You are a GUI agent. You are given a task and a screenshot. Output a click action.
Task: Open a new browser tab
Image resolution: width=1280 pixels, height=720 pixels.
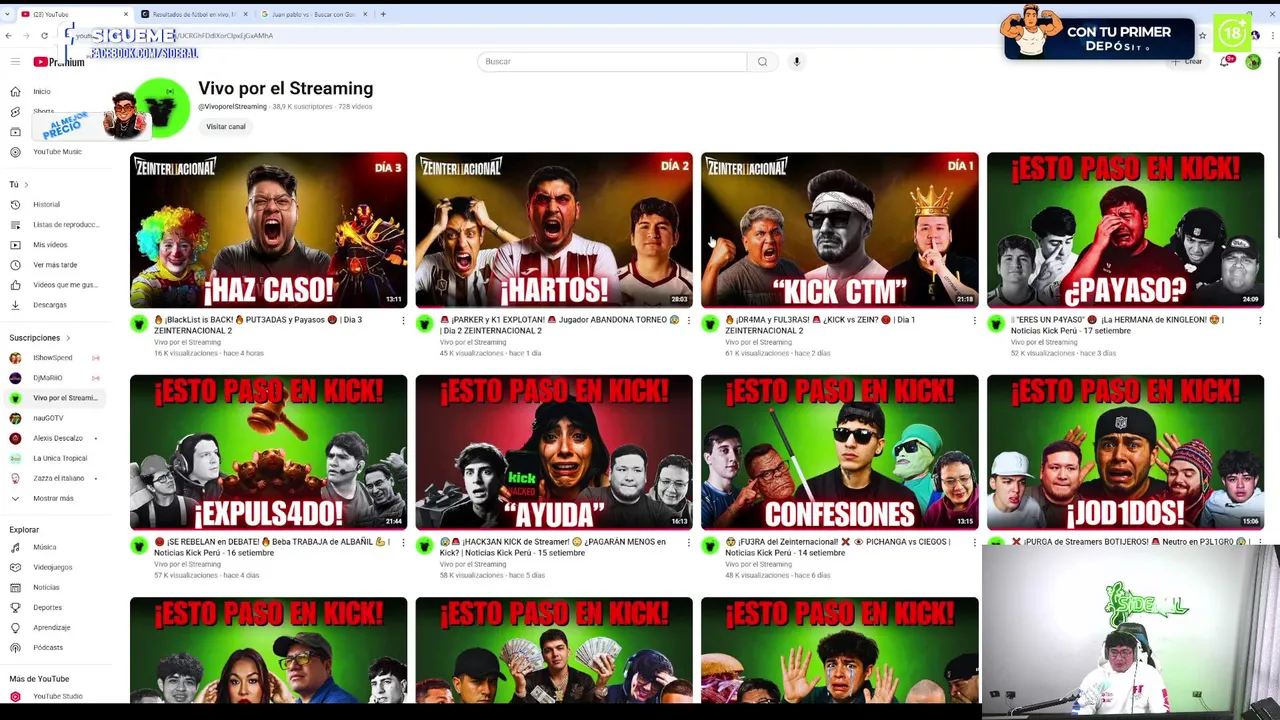(x=383, y=14)
